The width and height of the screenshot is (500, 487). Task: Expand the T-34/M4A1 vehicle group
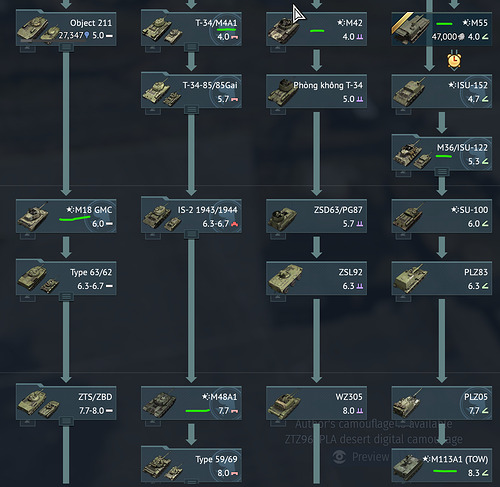(191, 47)
